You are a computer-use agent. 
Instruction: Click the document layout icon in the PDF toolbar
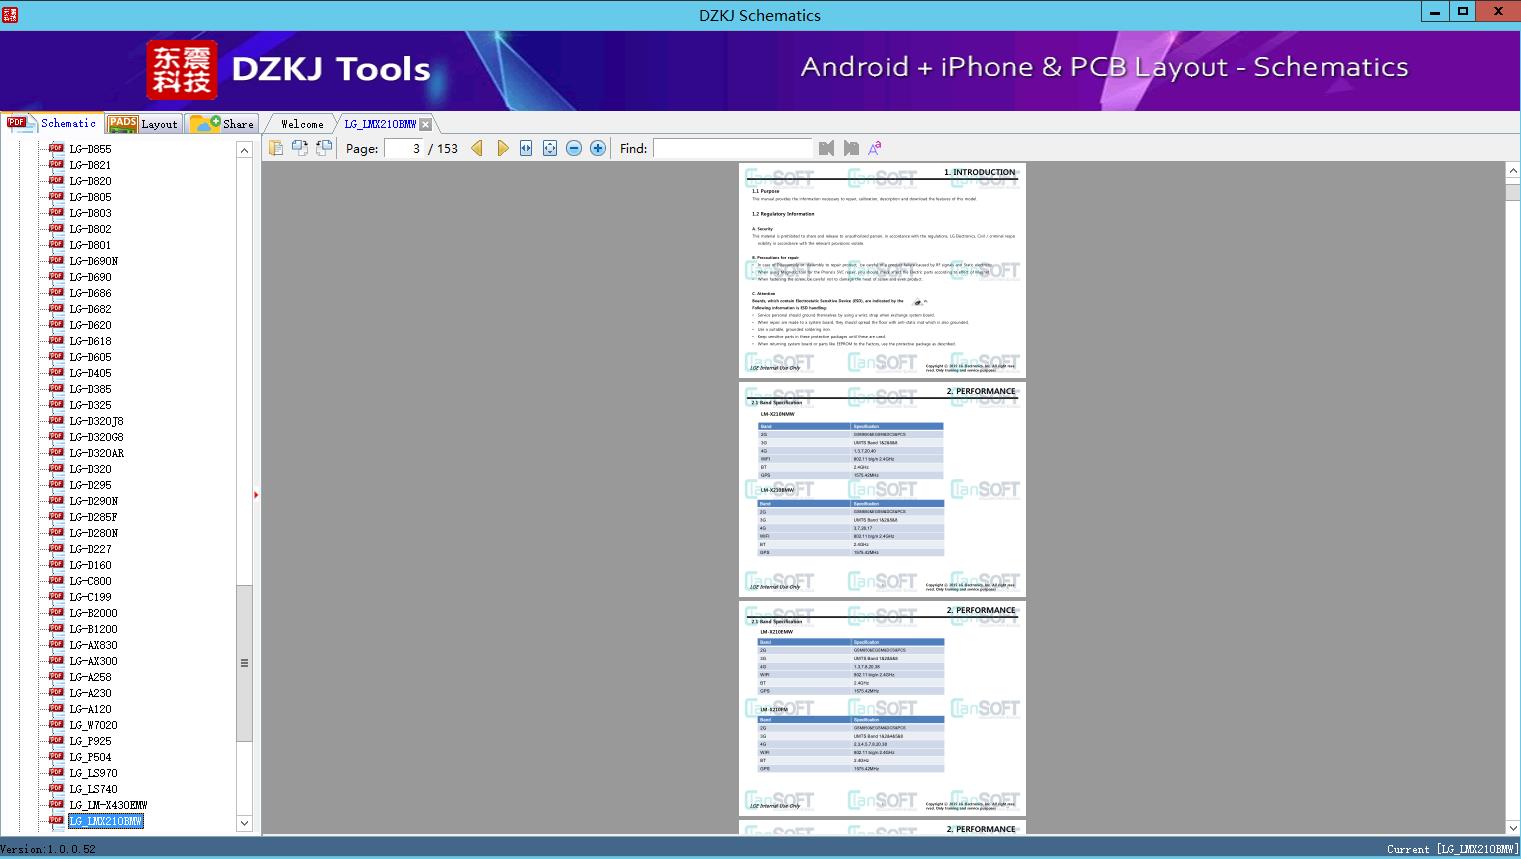pyautogui.click(x=276, y=148)
